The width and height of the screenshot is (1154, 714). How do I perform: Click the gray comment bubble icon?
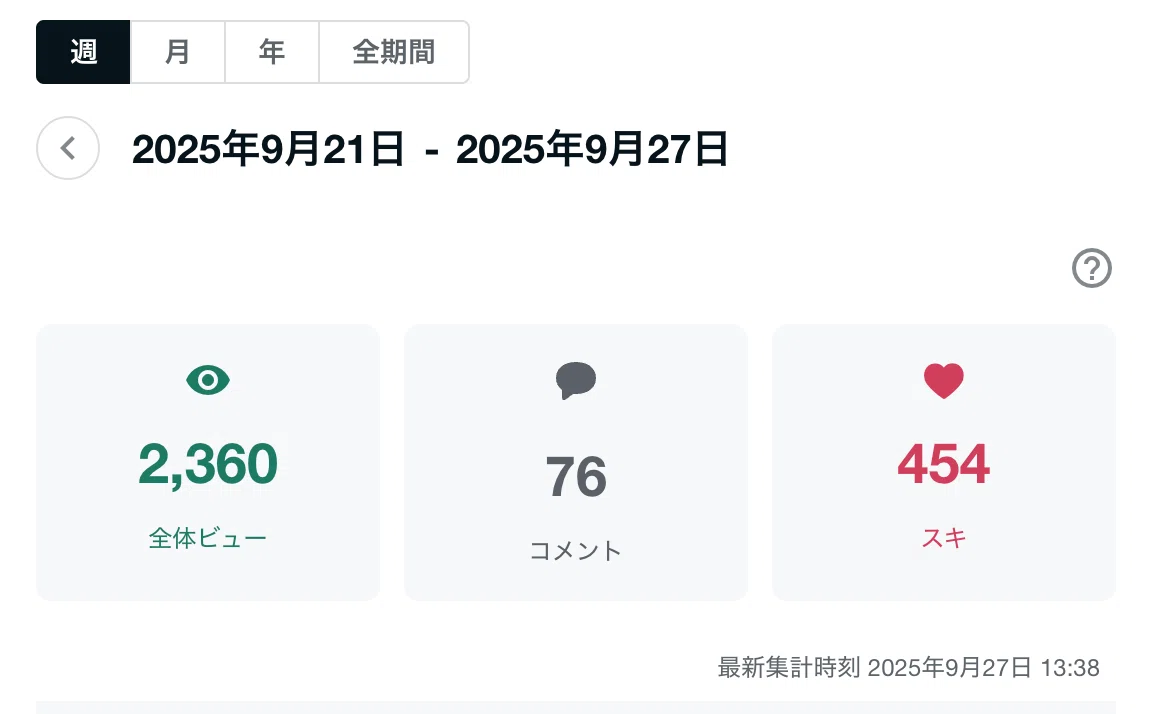click(576, 381)
